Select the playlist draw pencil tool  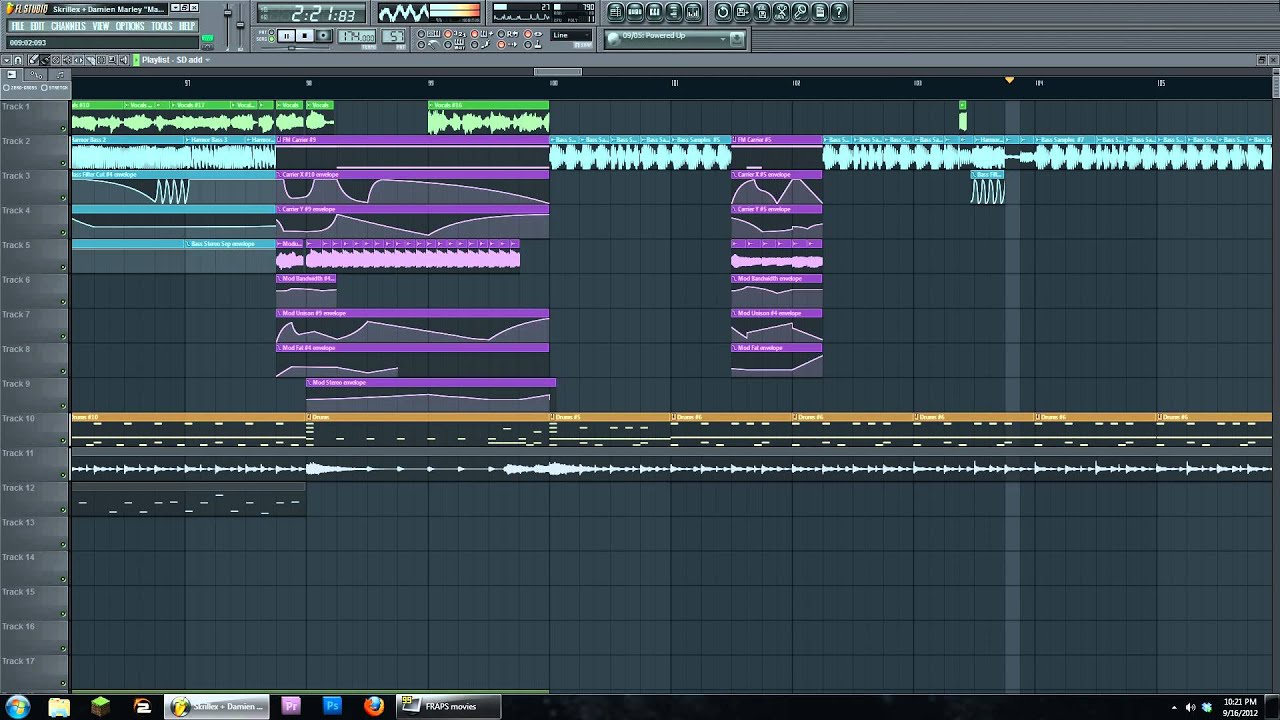tap(33, 60)
